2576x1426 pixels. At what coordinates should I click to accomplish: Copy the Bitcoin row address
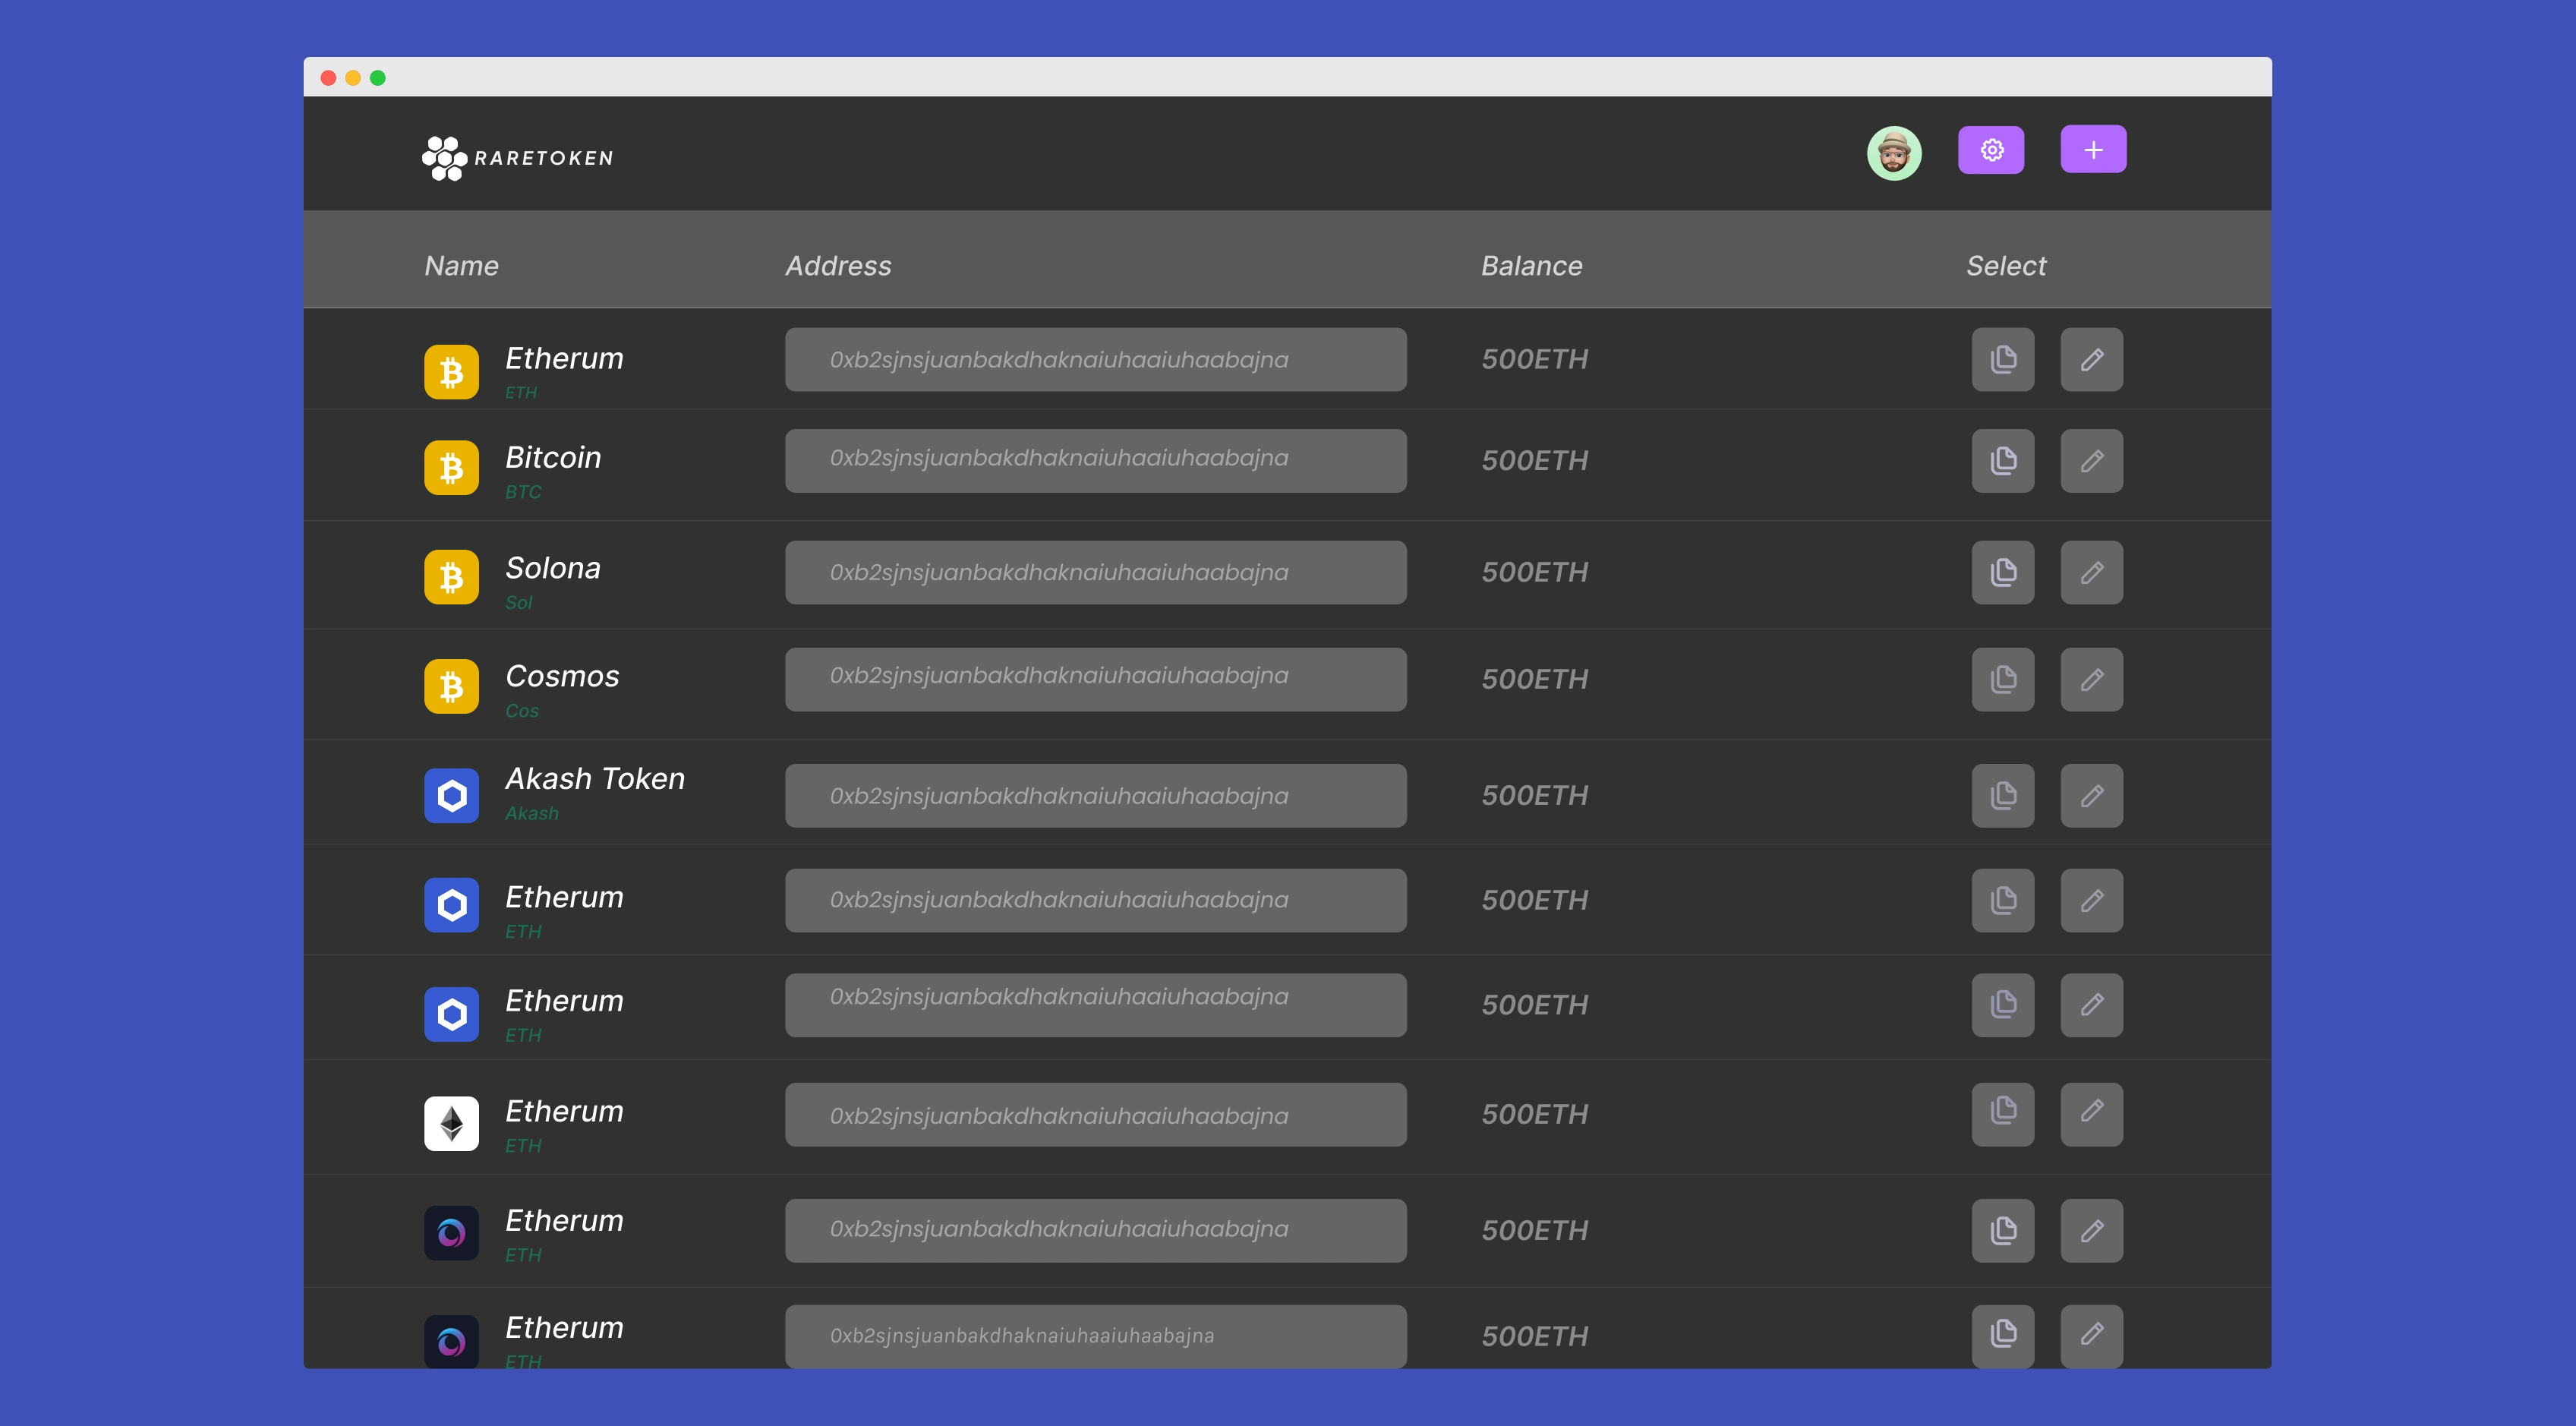2002,461
